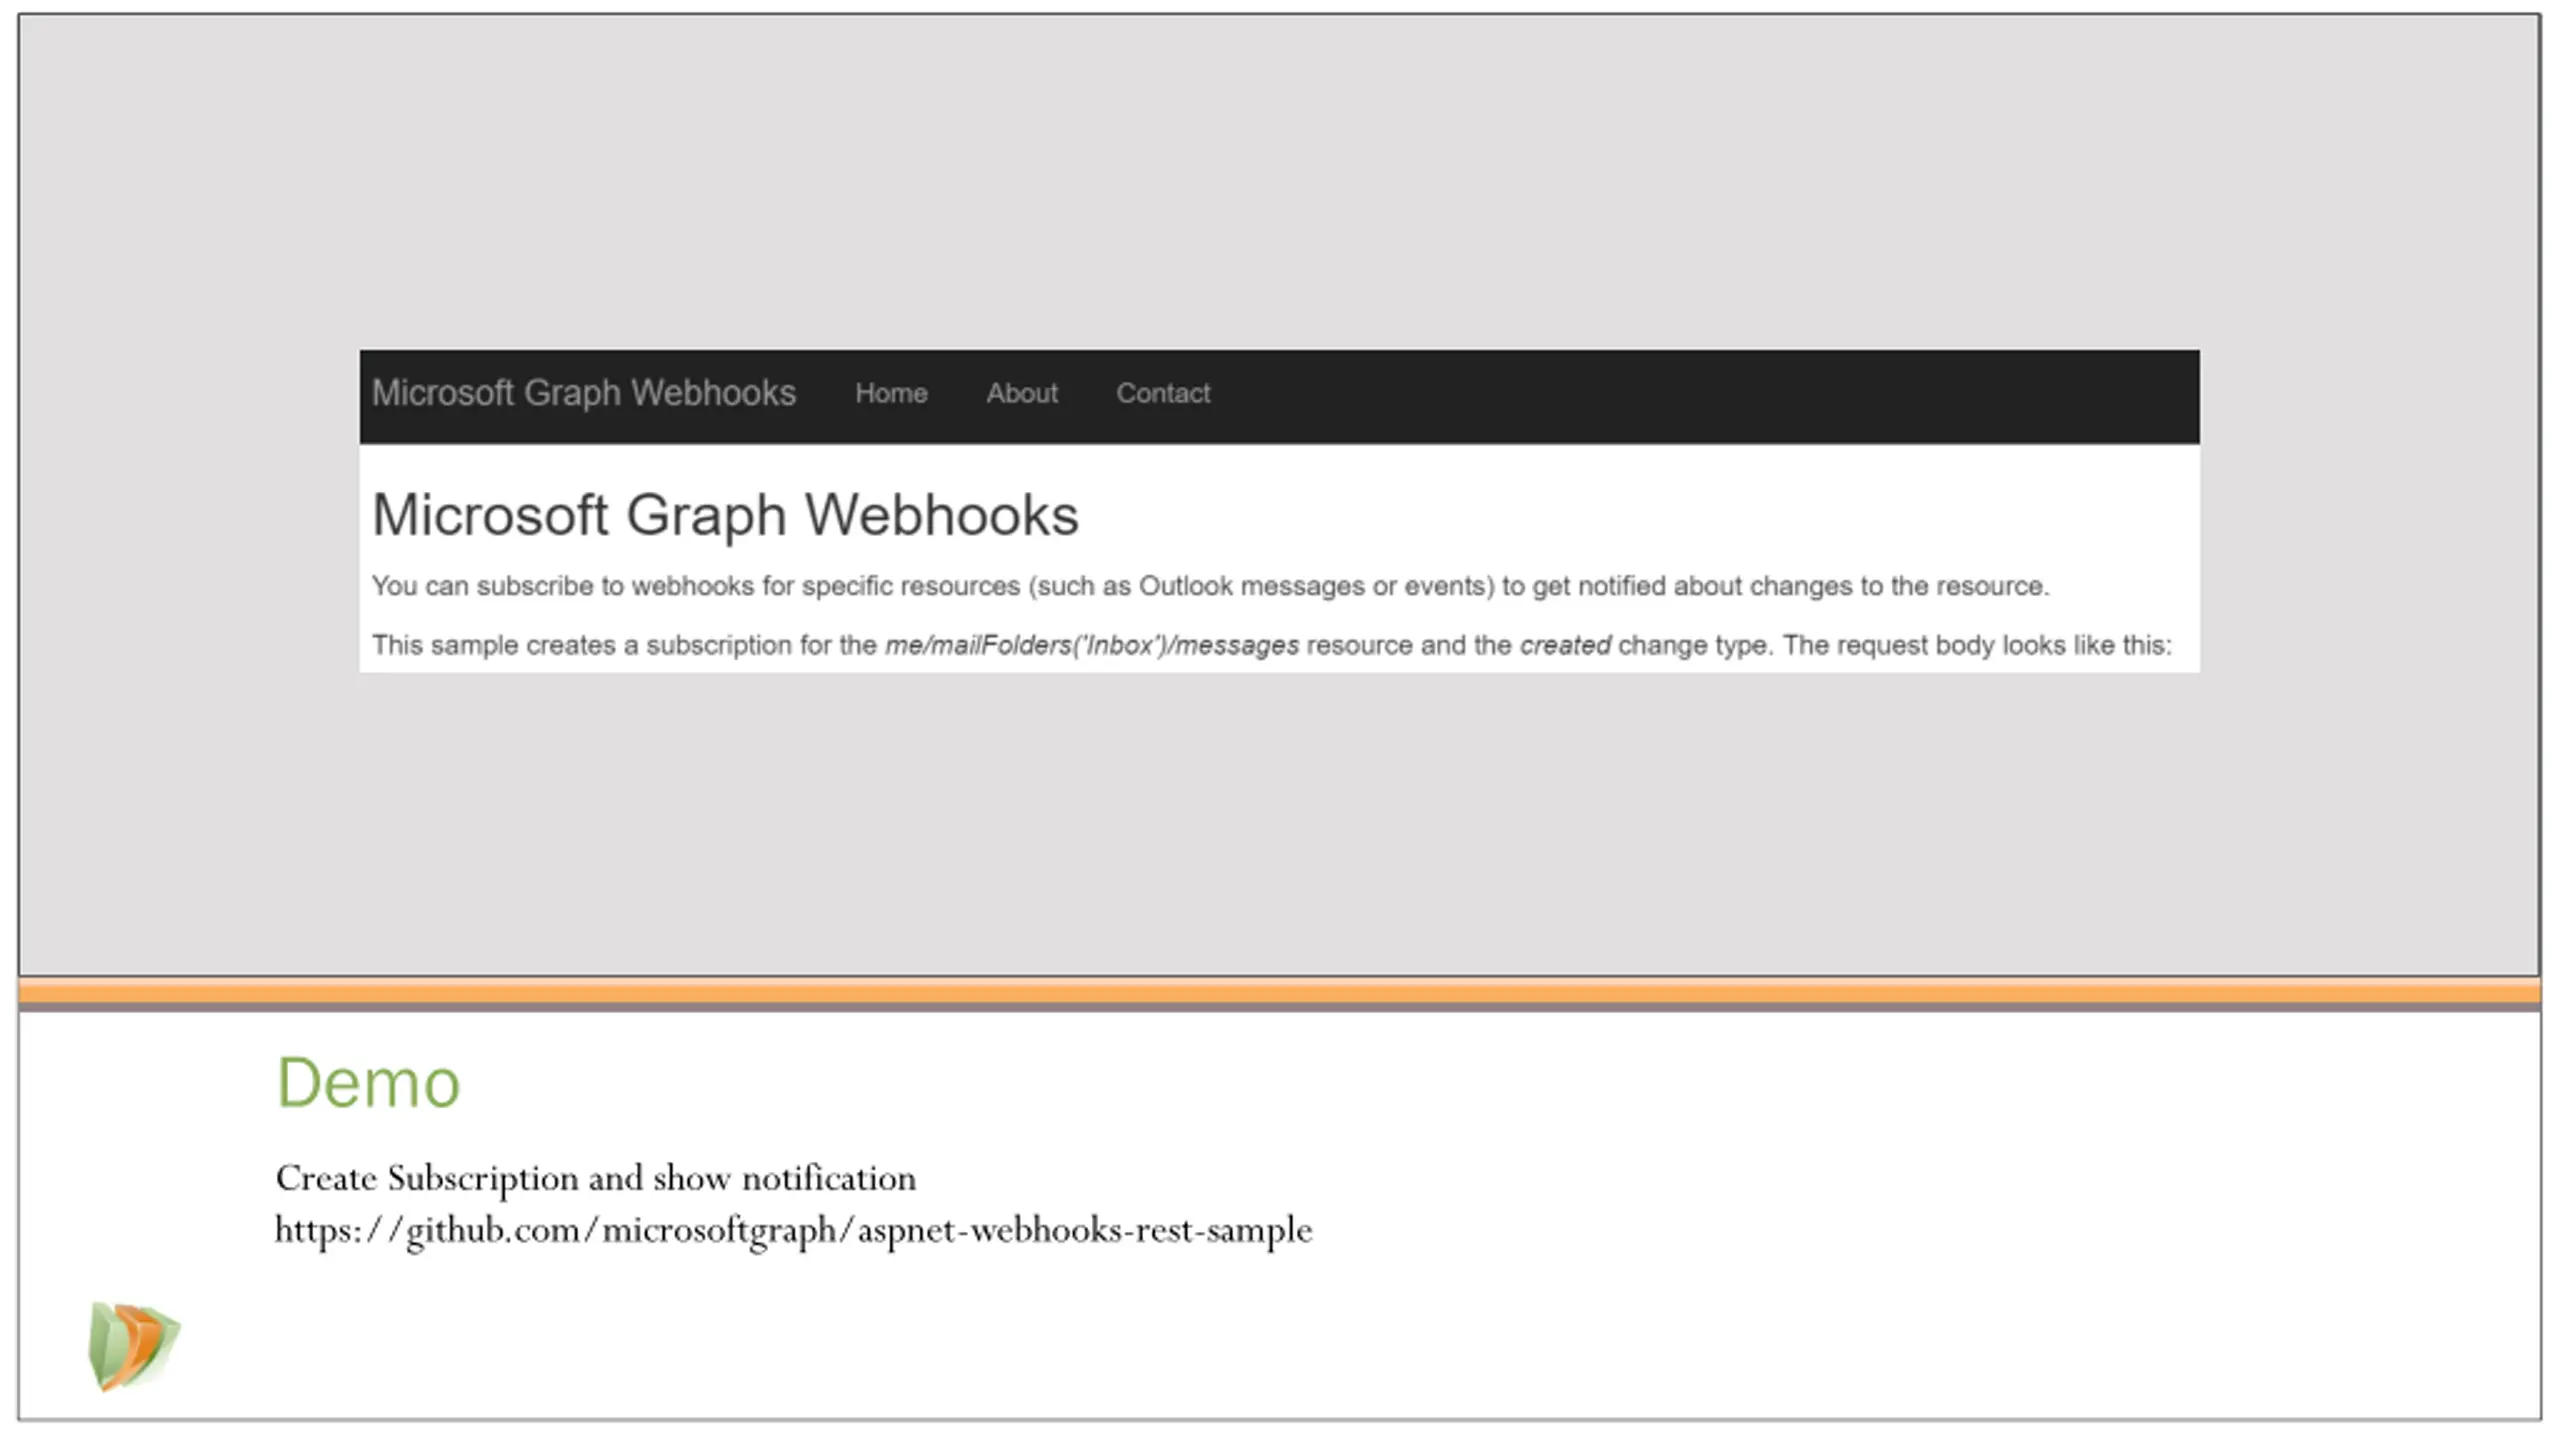Select the github.com aspnet-webhooks-rest-sample URL

[793, 1231]
